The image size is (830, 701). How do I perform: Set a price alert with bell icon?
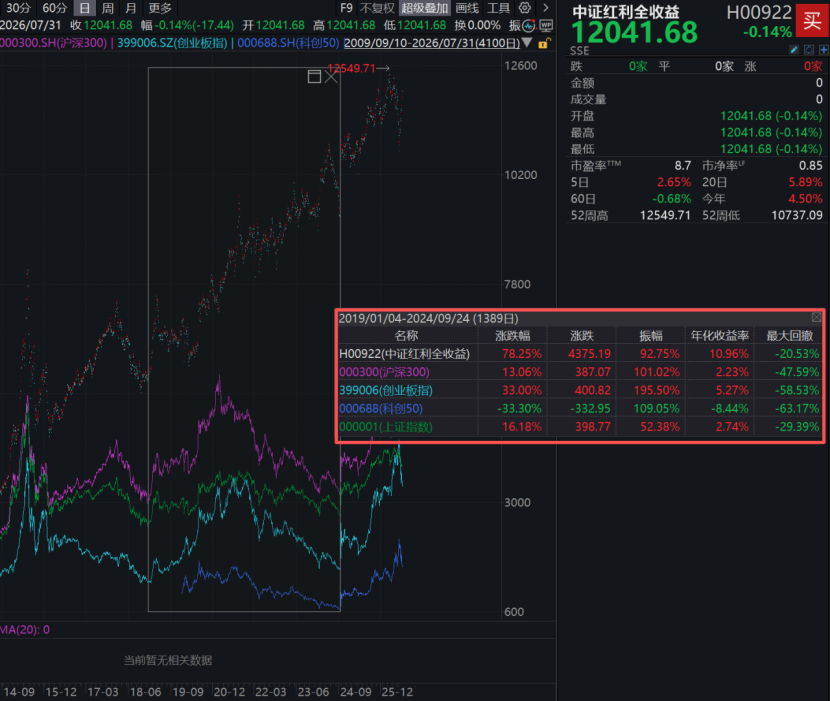coord(809,50)
